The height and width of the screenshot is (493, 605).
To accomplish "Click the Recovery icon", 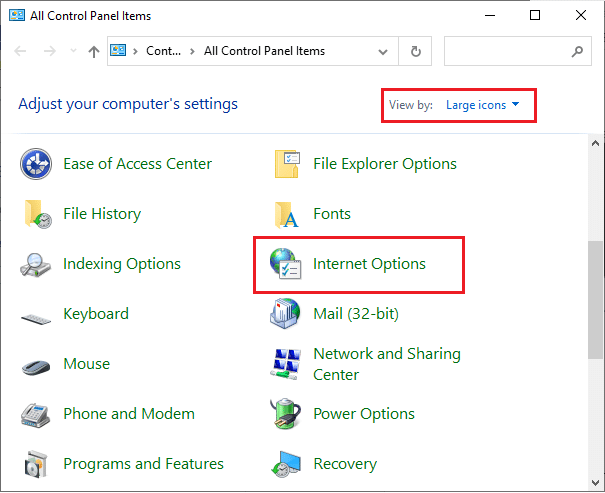I will point(287,464).
